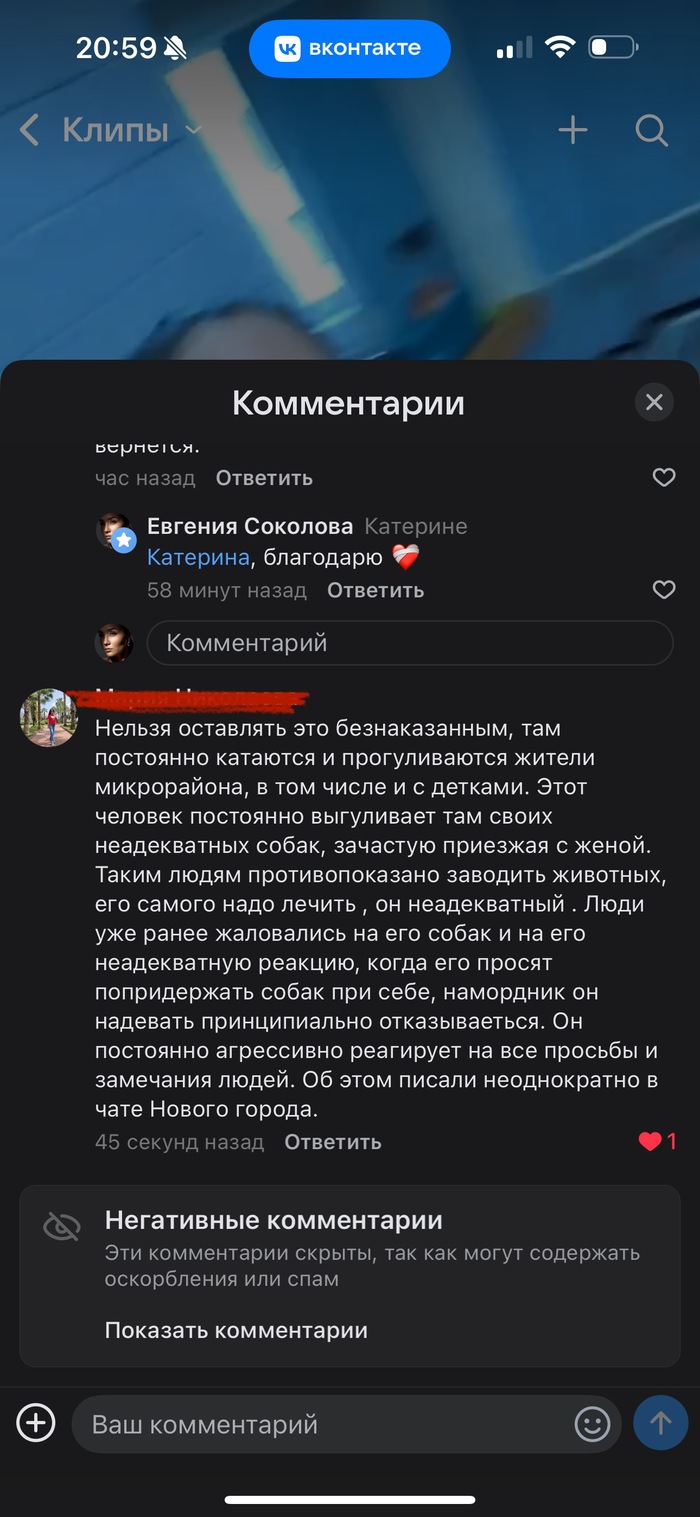Tap the plus icon to create clip
This screenshot has height=1517, width=700.
point(573,130)
